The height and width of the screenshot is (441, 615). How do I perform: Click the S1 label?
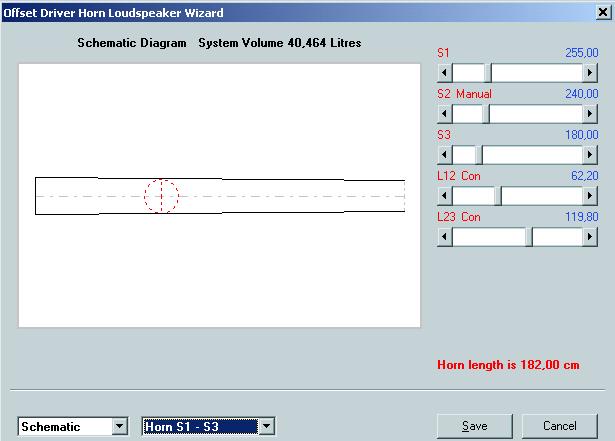(443, 53)
